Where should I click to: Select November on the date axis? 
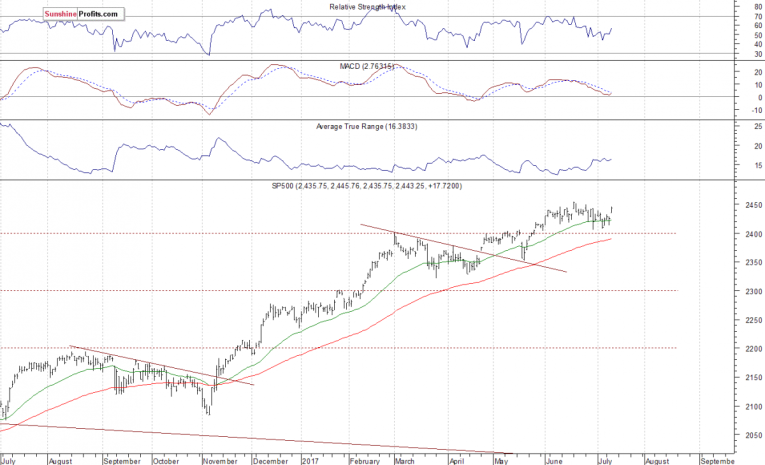(x=218, y=460)
